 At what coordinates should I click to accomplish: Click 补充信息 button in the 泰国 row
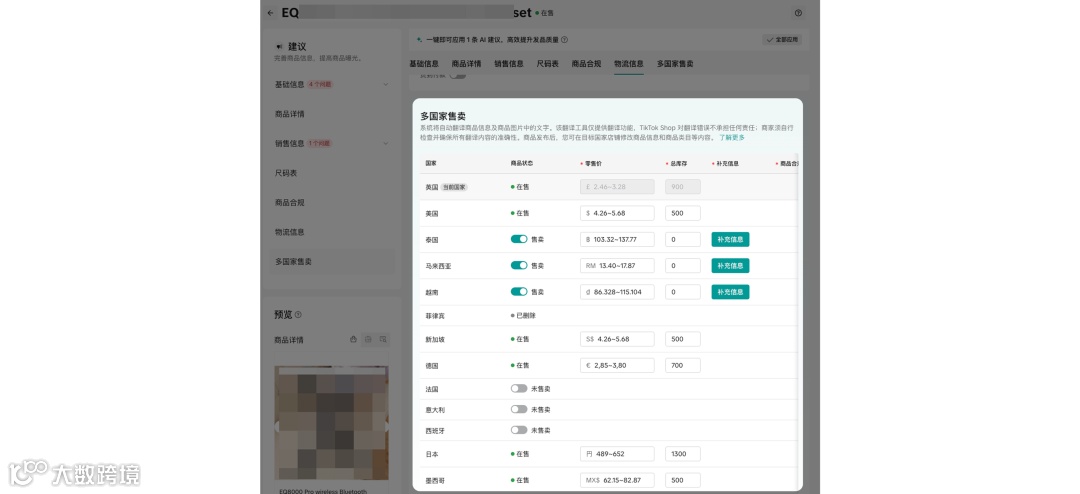coord(730,239)
